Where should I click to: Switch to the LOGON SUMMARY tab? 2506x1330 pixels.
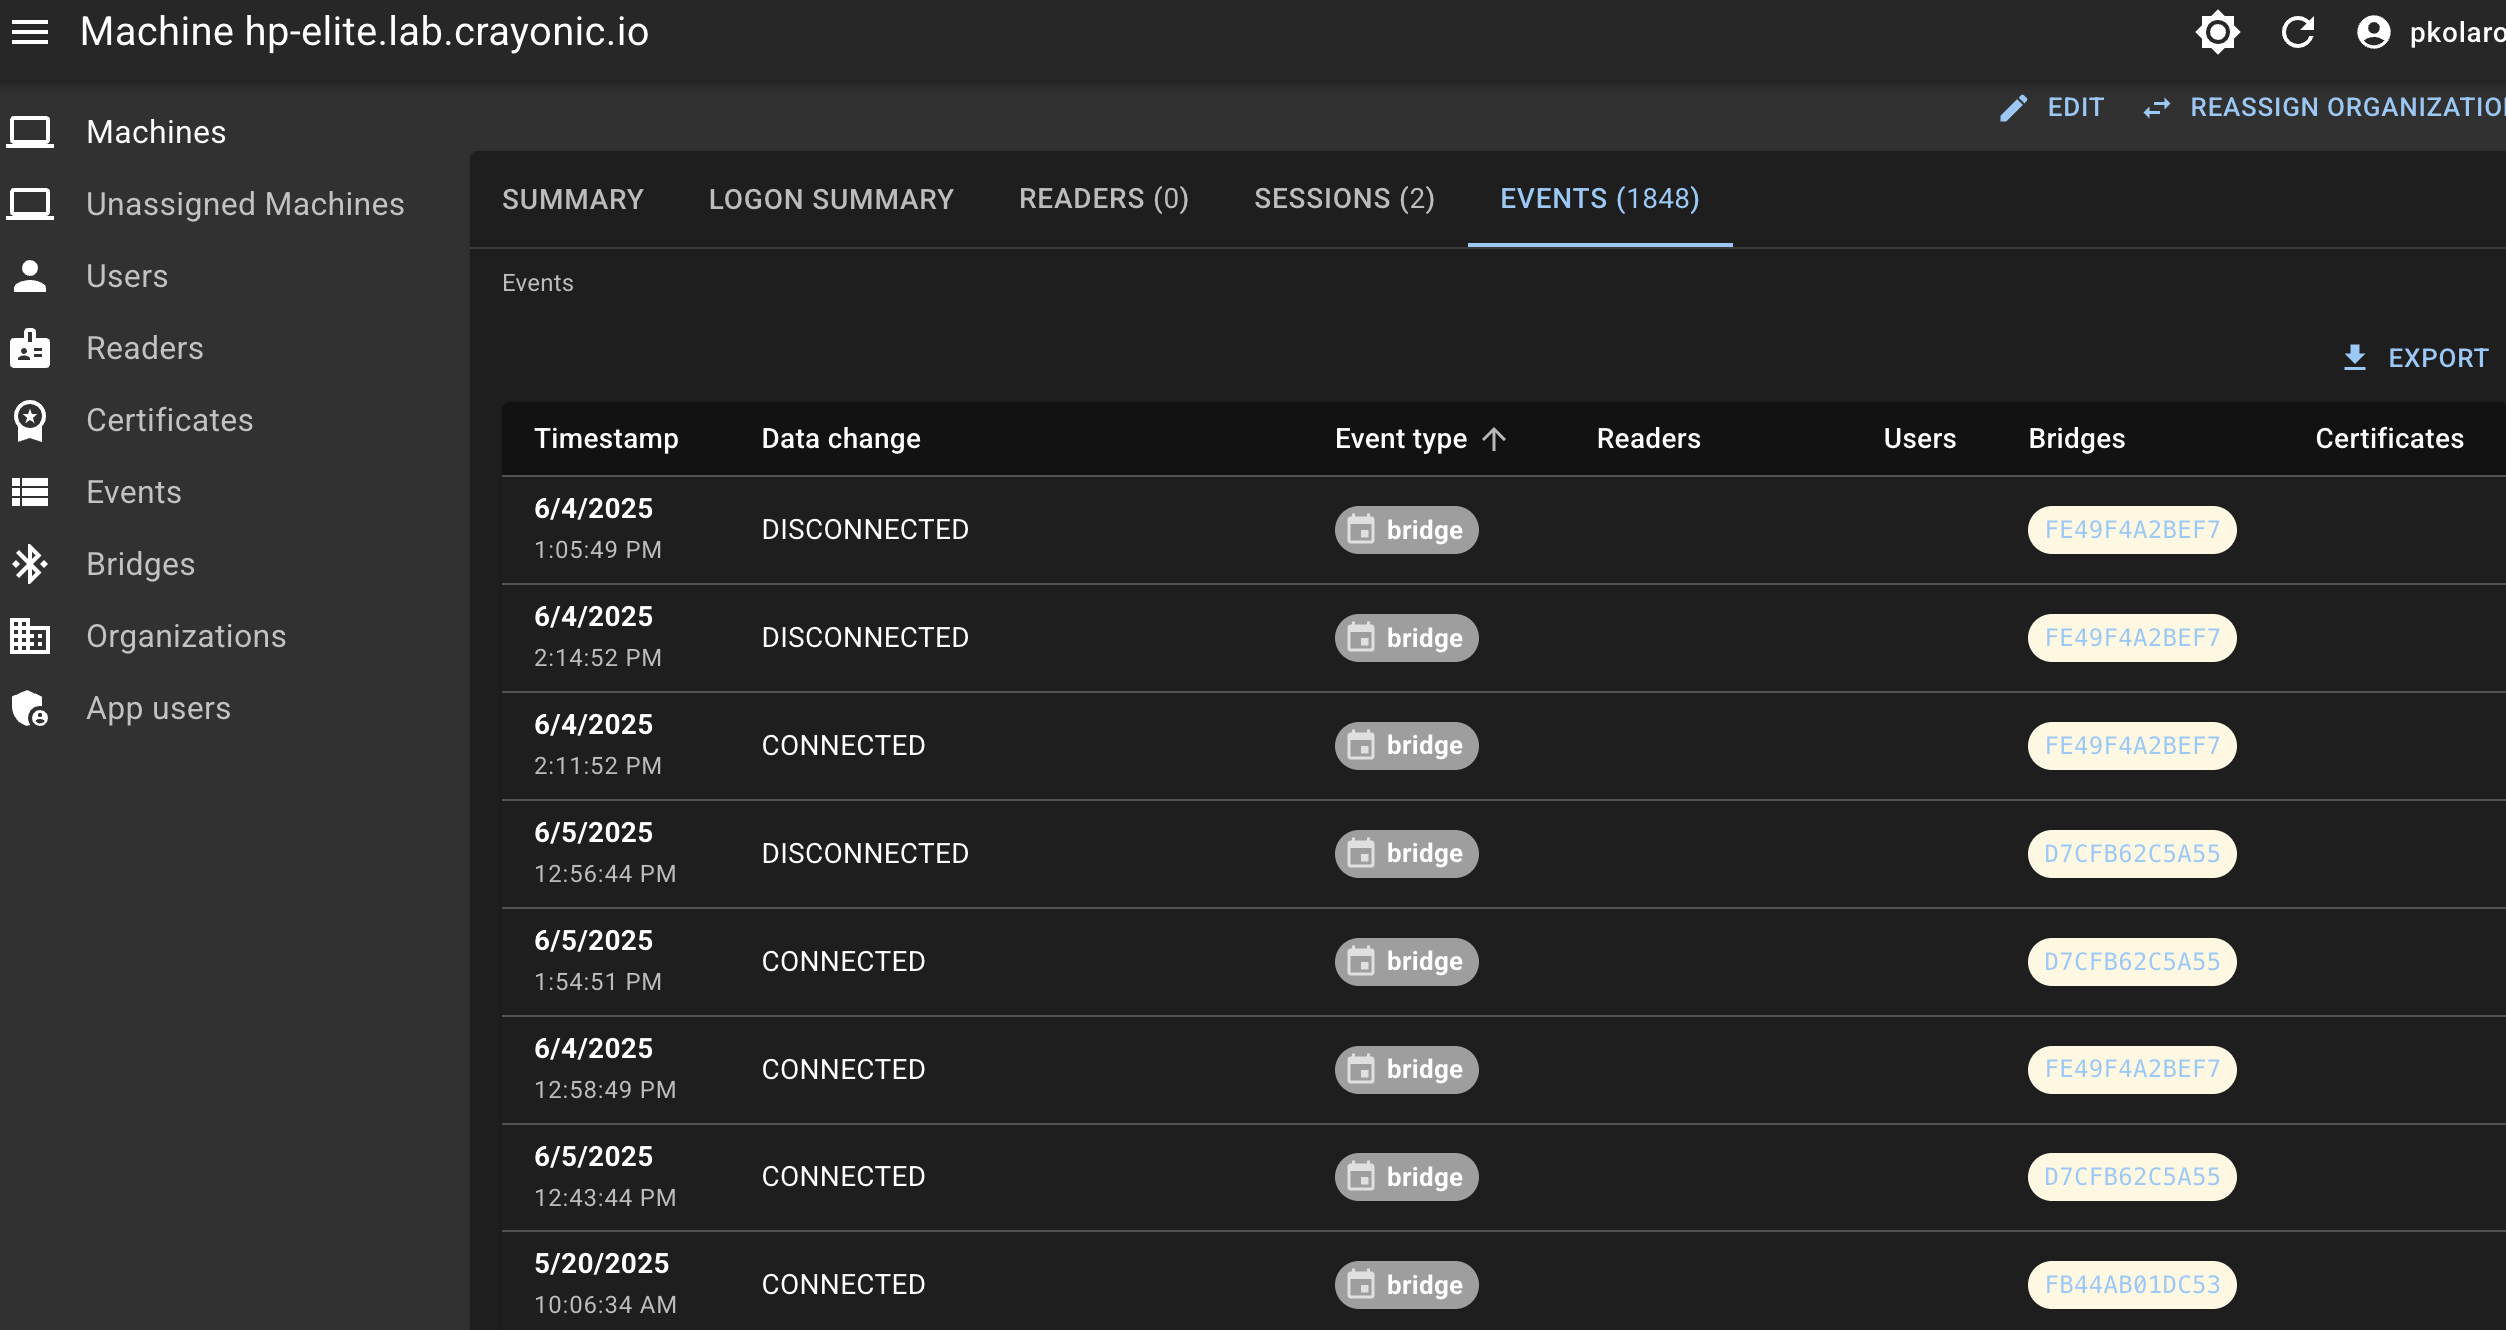tap(831, 199)
